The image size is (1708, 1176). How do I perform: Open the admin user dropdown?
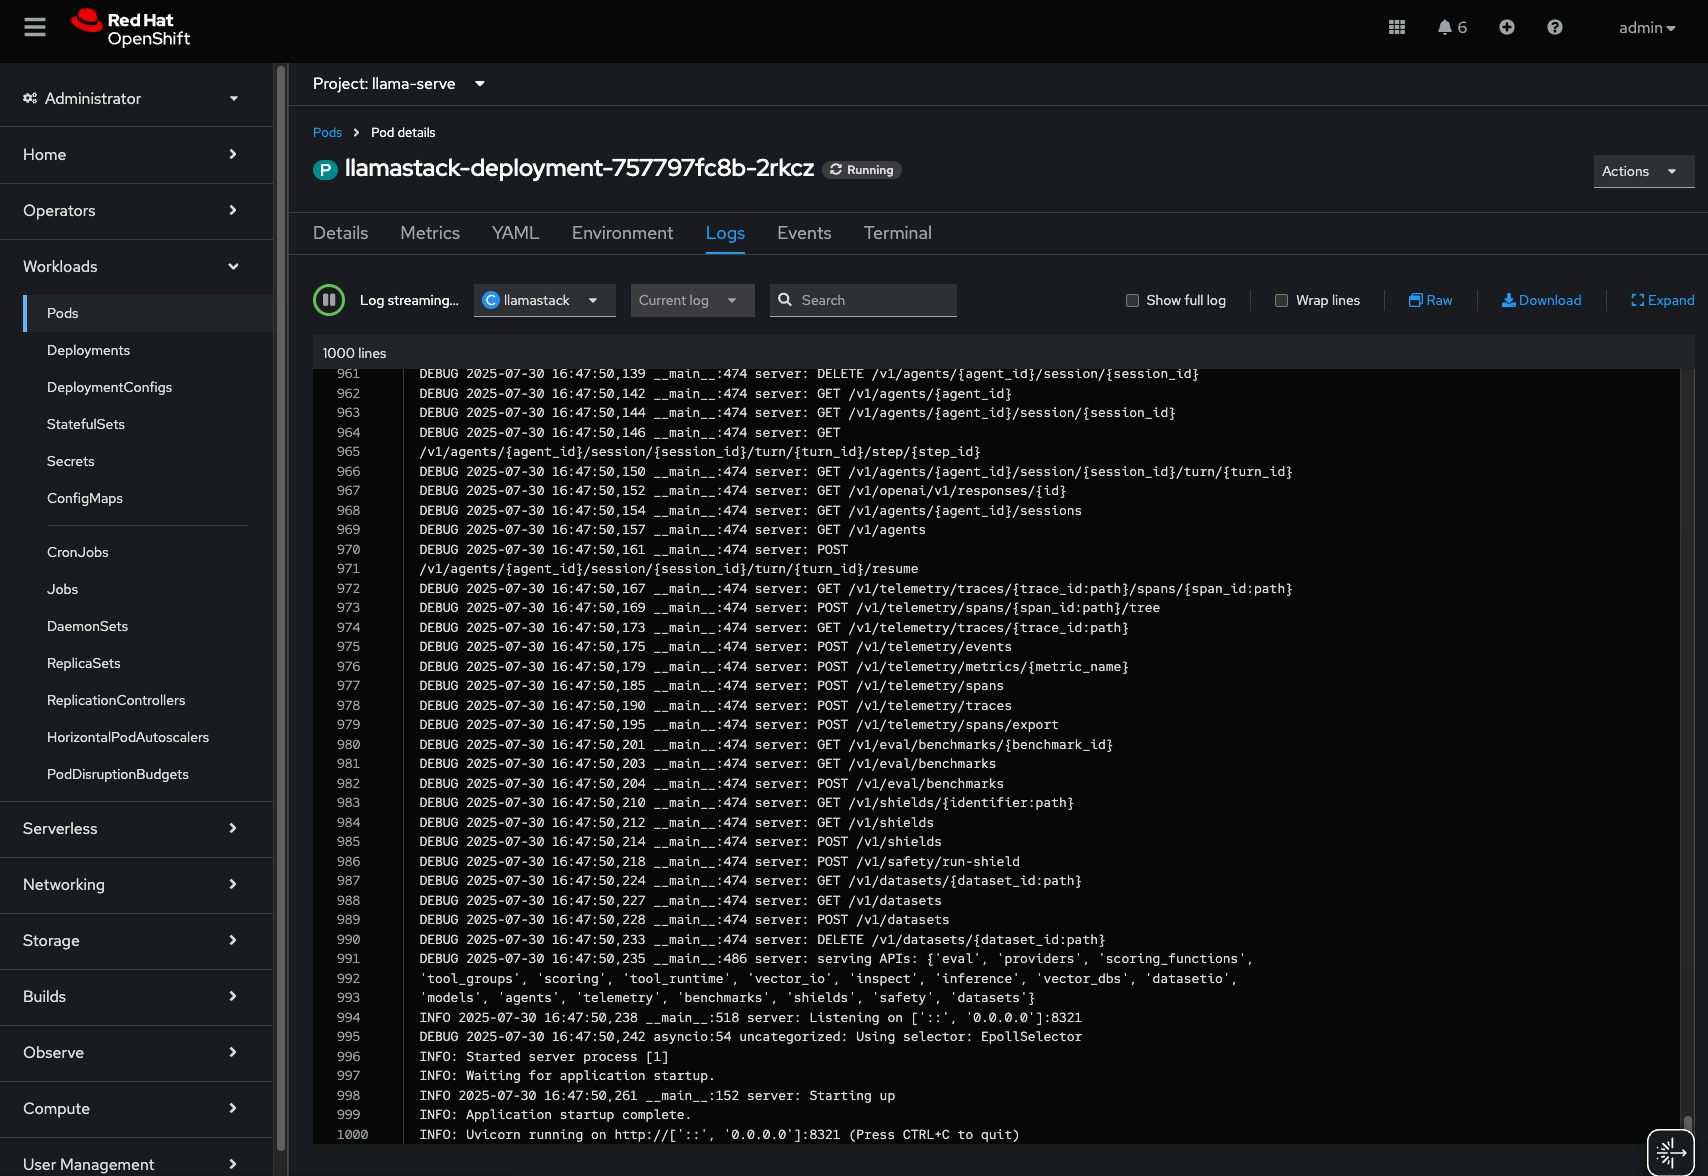(1647, 28)
